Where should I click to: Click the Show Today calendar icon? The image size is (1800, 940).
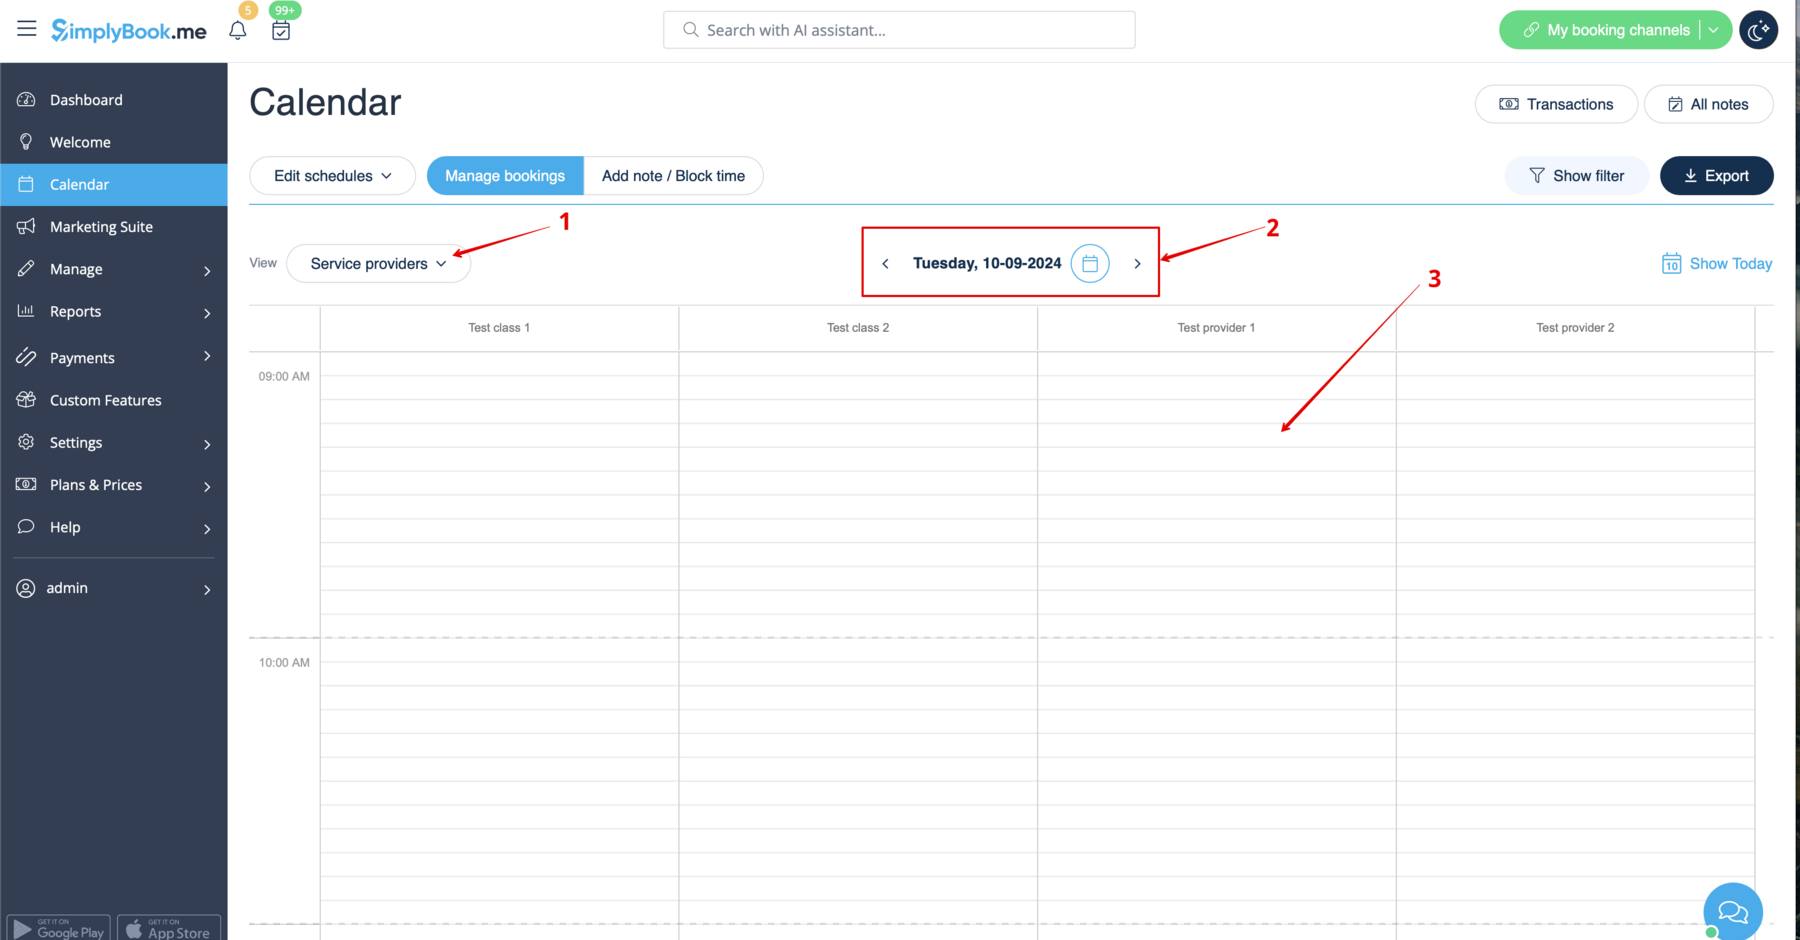coord(1672,263)
